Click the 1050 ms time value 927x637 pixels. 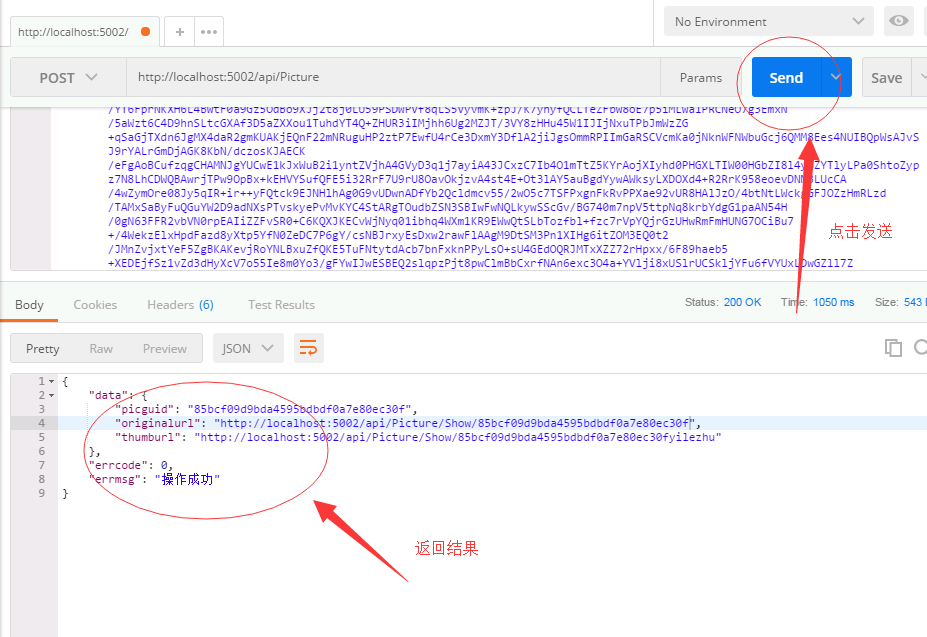pyautogui.click(x=834, y=302)
